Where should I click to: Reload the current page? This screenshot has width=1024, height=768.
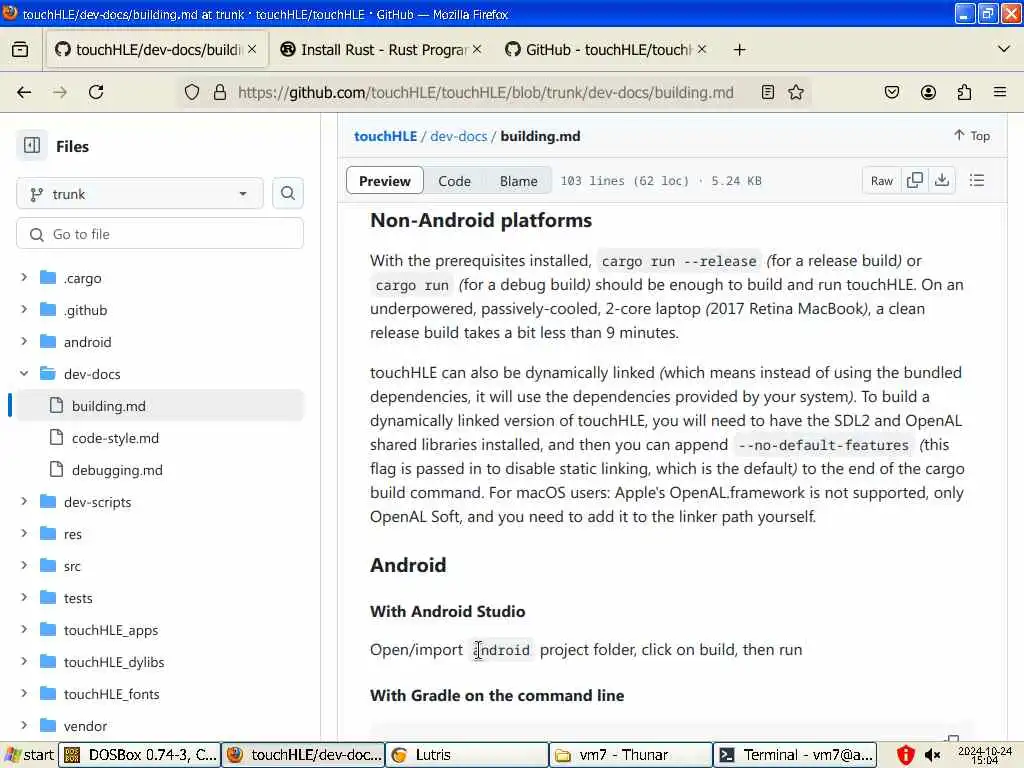coord(96,92)
